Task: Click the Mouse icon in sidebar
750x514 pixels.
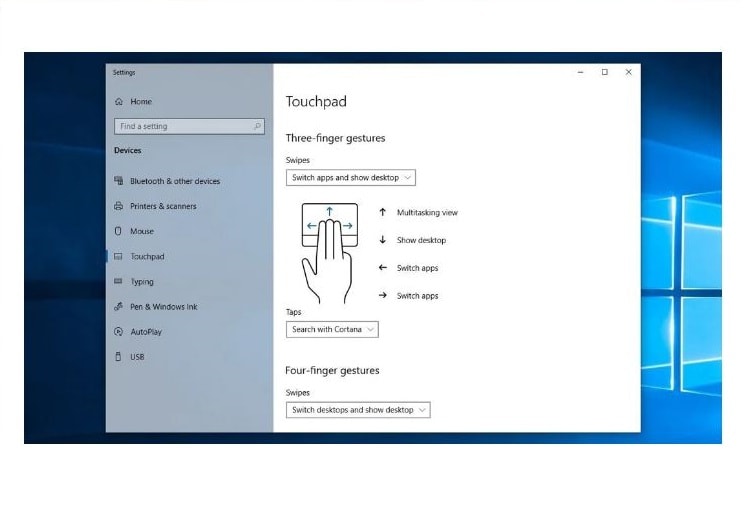Action: pos(119,231)
